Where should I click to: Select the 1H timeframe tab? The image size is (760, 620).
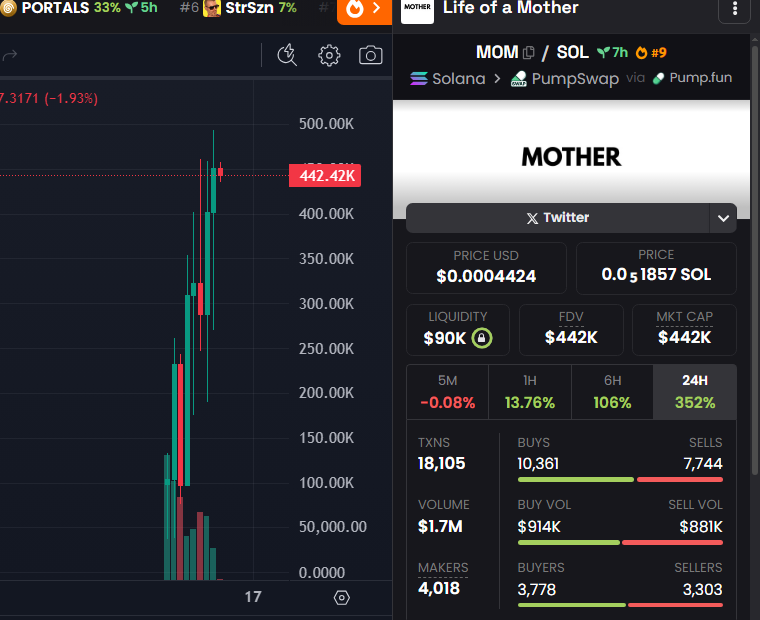(530, 392)
